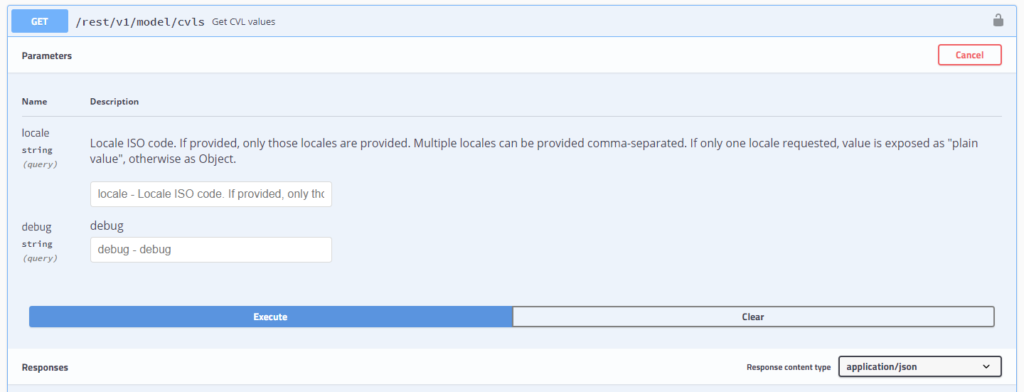The image size is (1024, 392).
Task: Click the /rest/v1/model/cvls endpoint path
Action: tap(142, 22)
